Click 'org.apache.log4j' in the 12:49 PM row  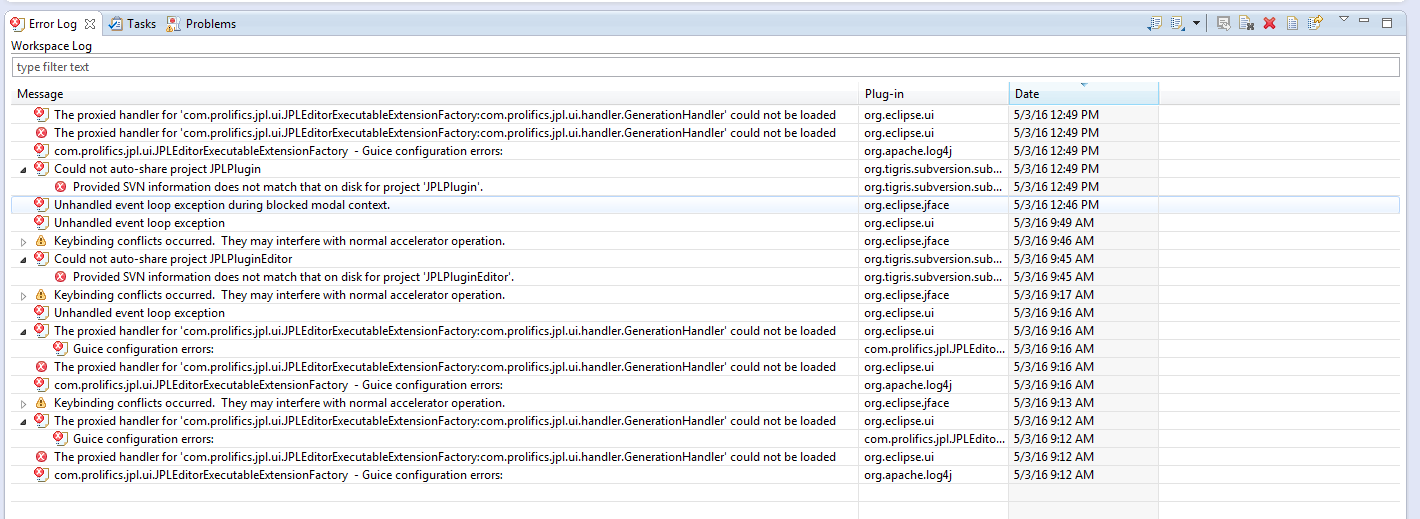pos(908,151)
